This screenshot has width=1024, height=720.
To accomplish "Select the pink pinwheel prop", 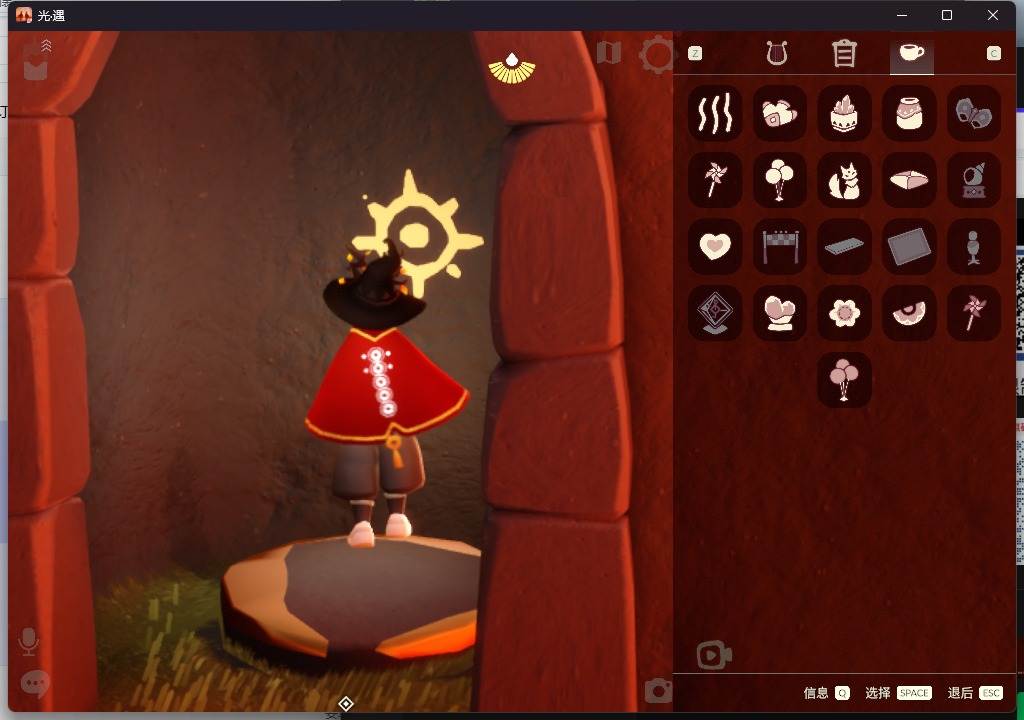I will 974,313.
